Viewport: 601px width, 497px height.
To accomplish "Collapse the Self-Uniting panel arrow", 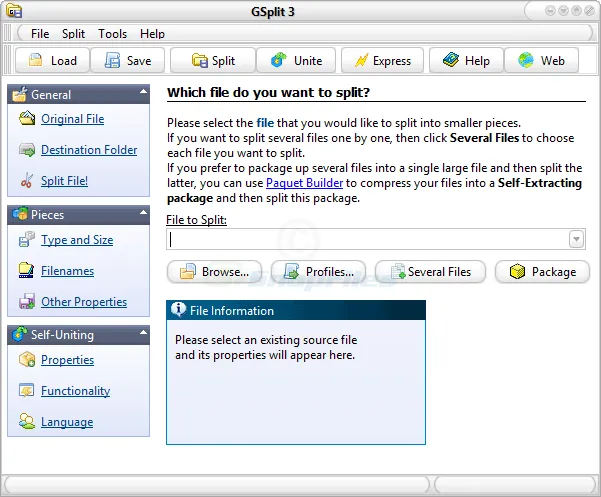I will [x=143, y=332].
